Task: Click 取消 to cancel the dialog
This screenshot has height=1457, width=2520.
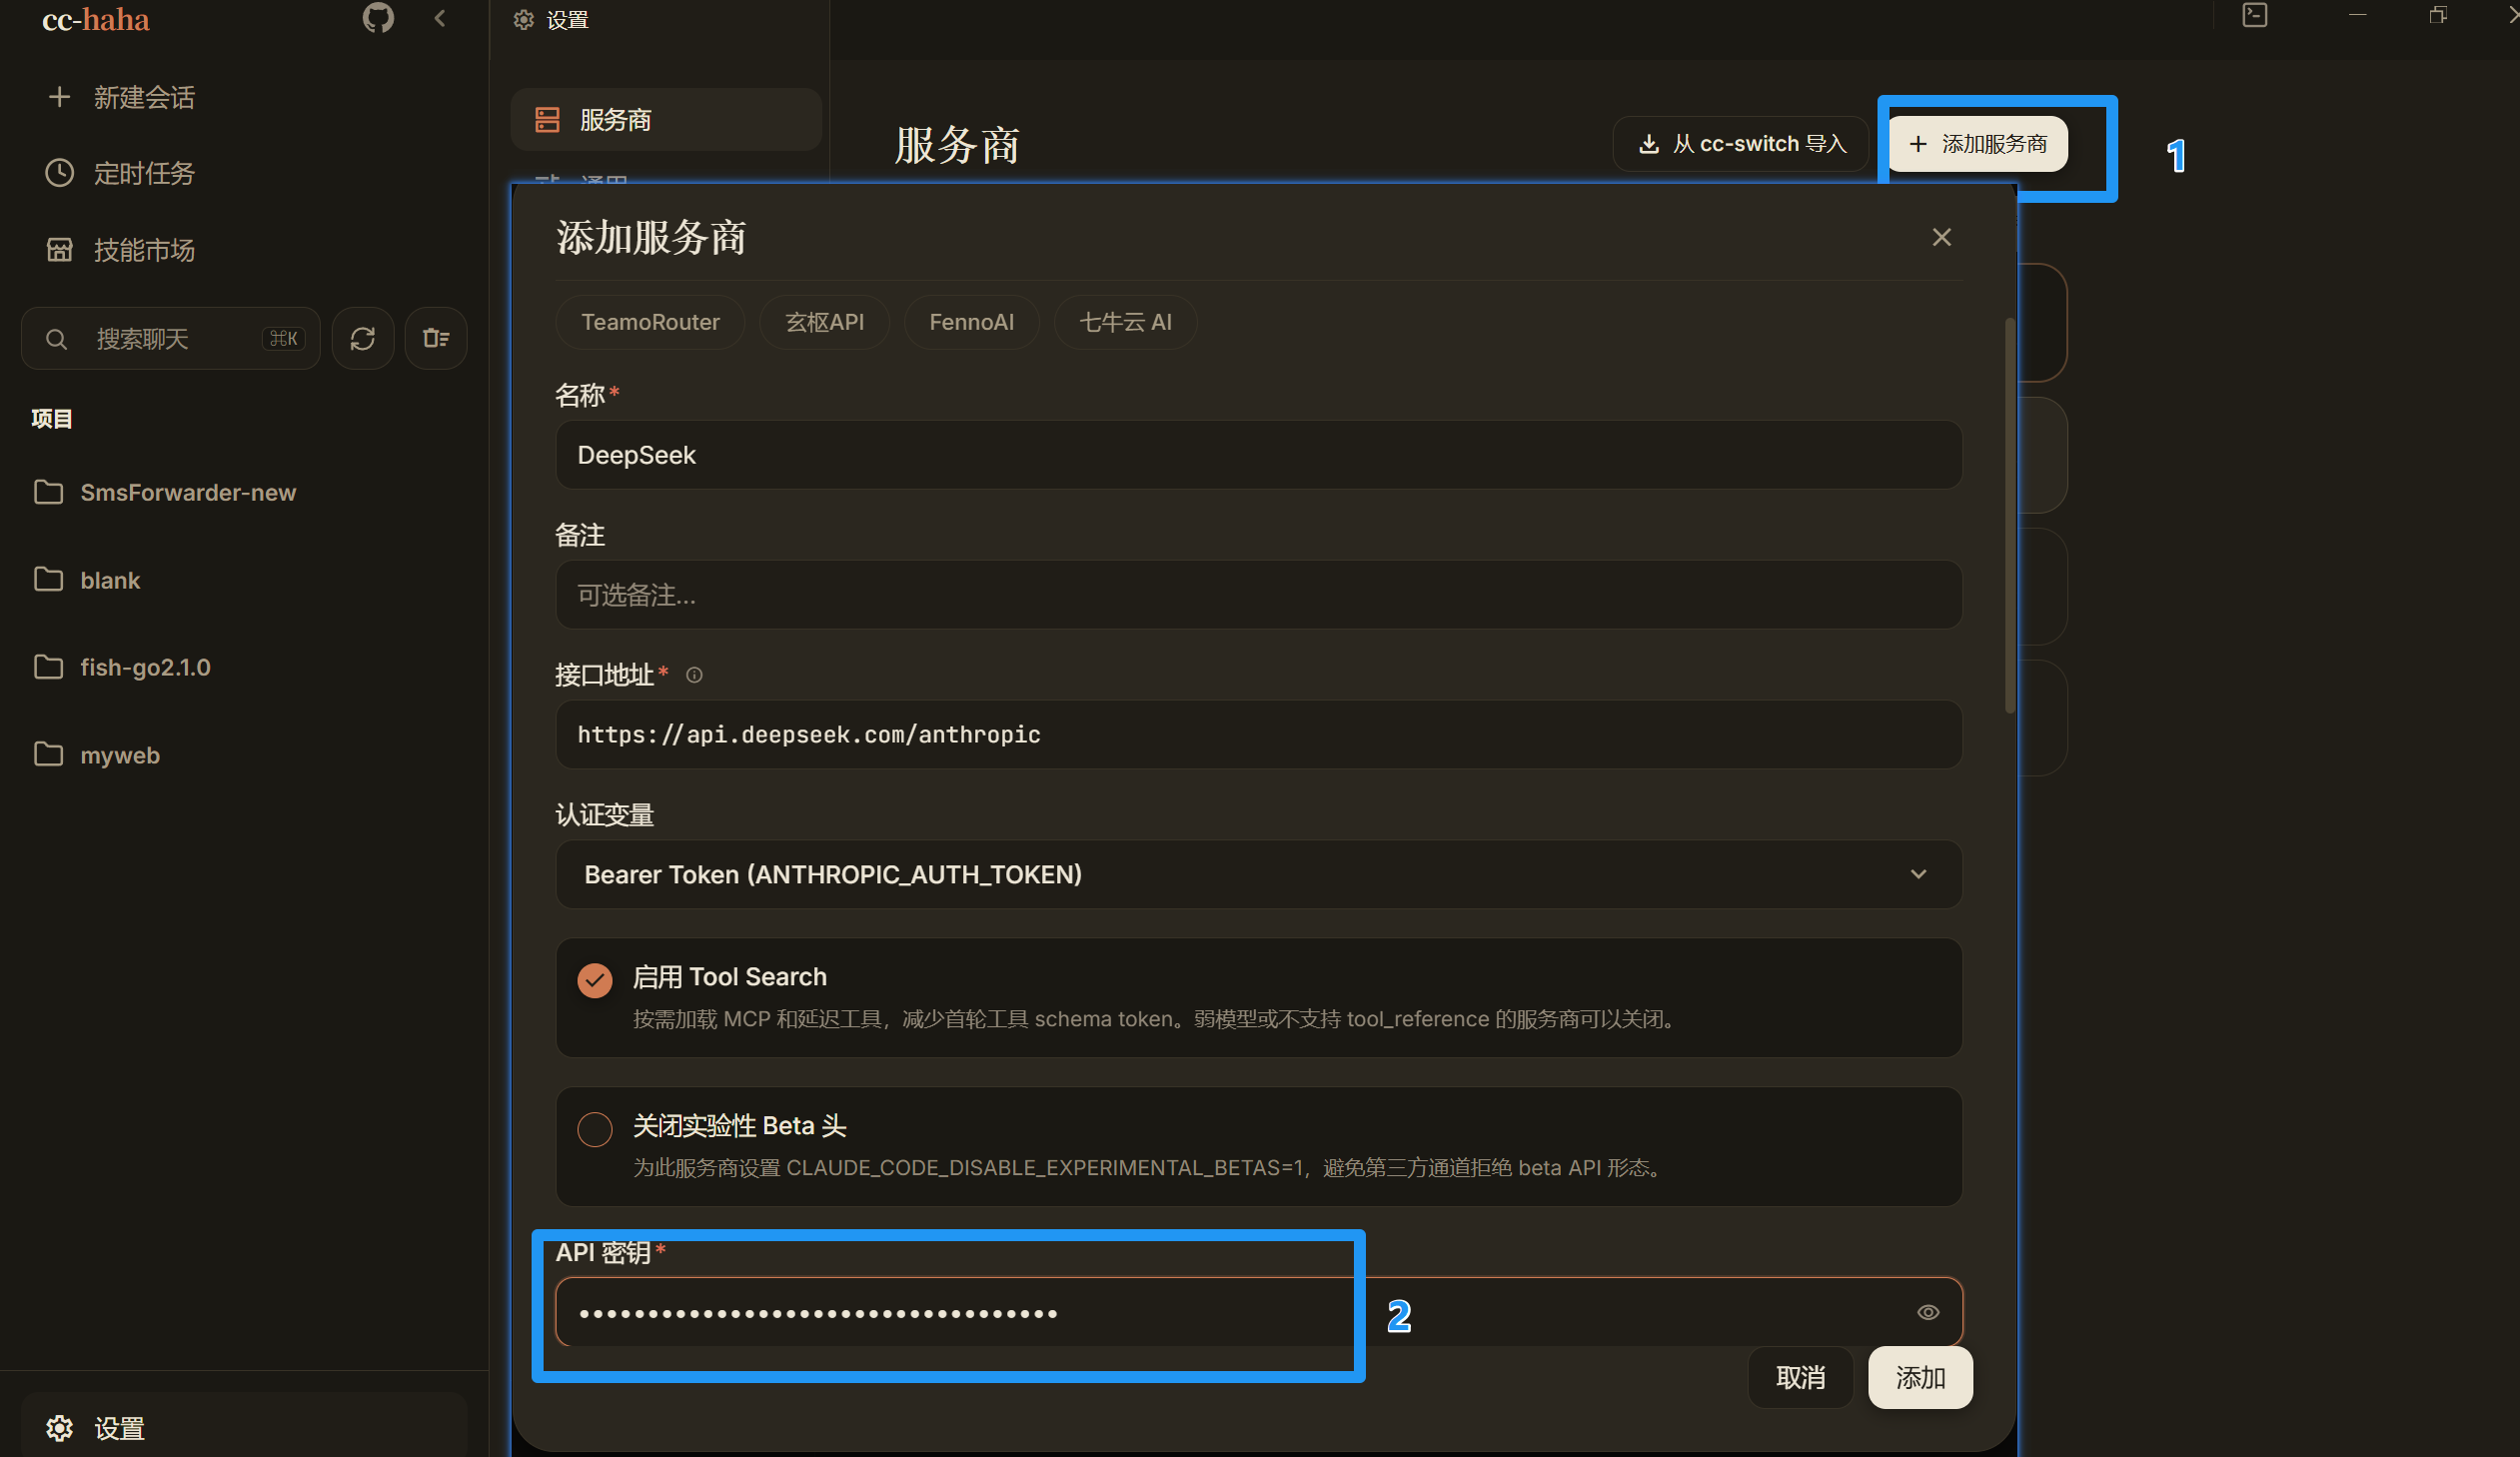Action: 1801,1378
